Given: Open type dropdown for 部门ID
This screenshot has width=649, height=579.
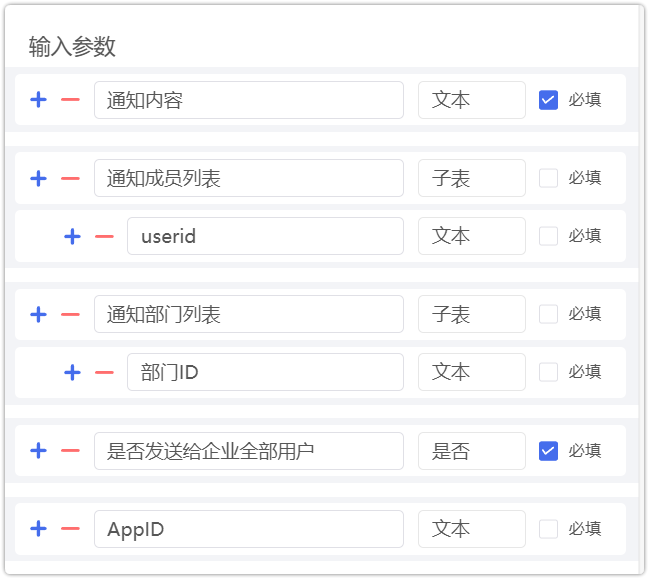Looking at the screenshot, I should point(471,372).
